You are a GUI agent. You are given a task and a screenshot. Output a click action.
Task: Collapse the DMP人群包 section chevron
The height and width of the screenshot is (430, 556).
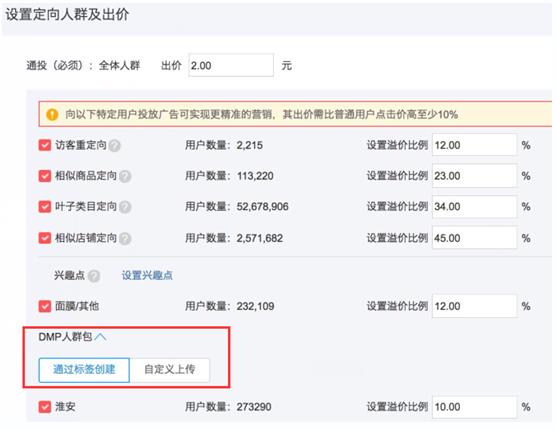tap(101, 337)
